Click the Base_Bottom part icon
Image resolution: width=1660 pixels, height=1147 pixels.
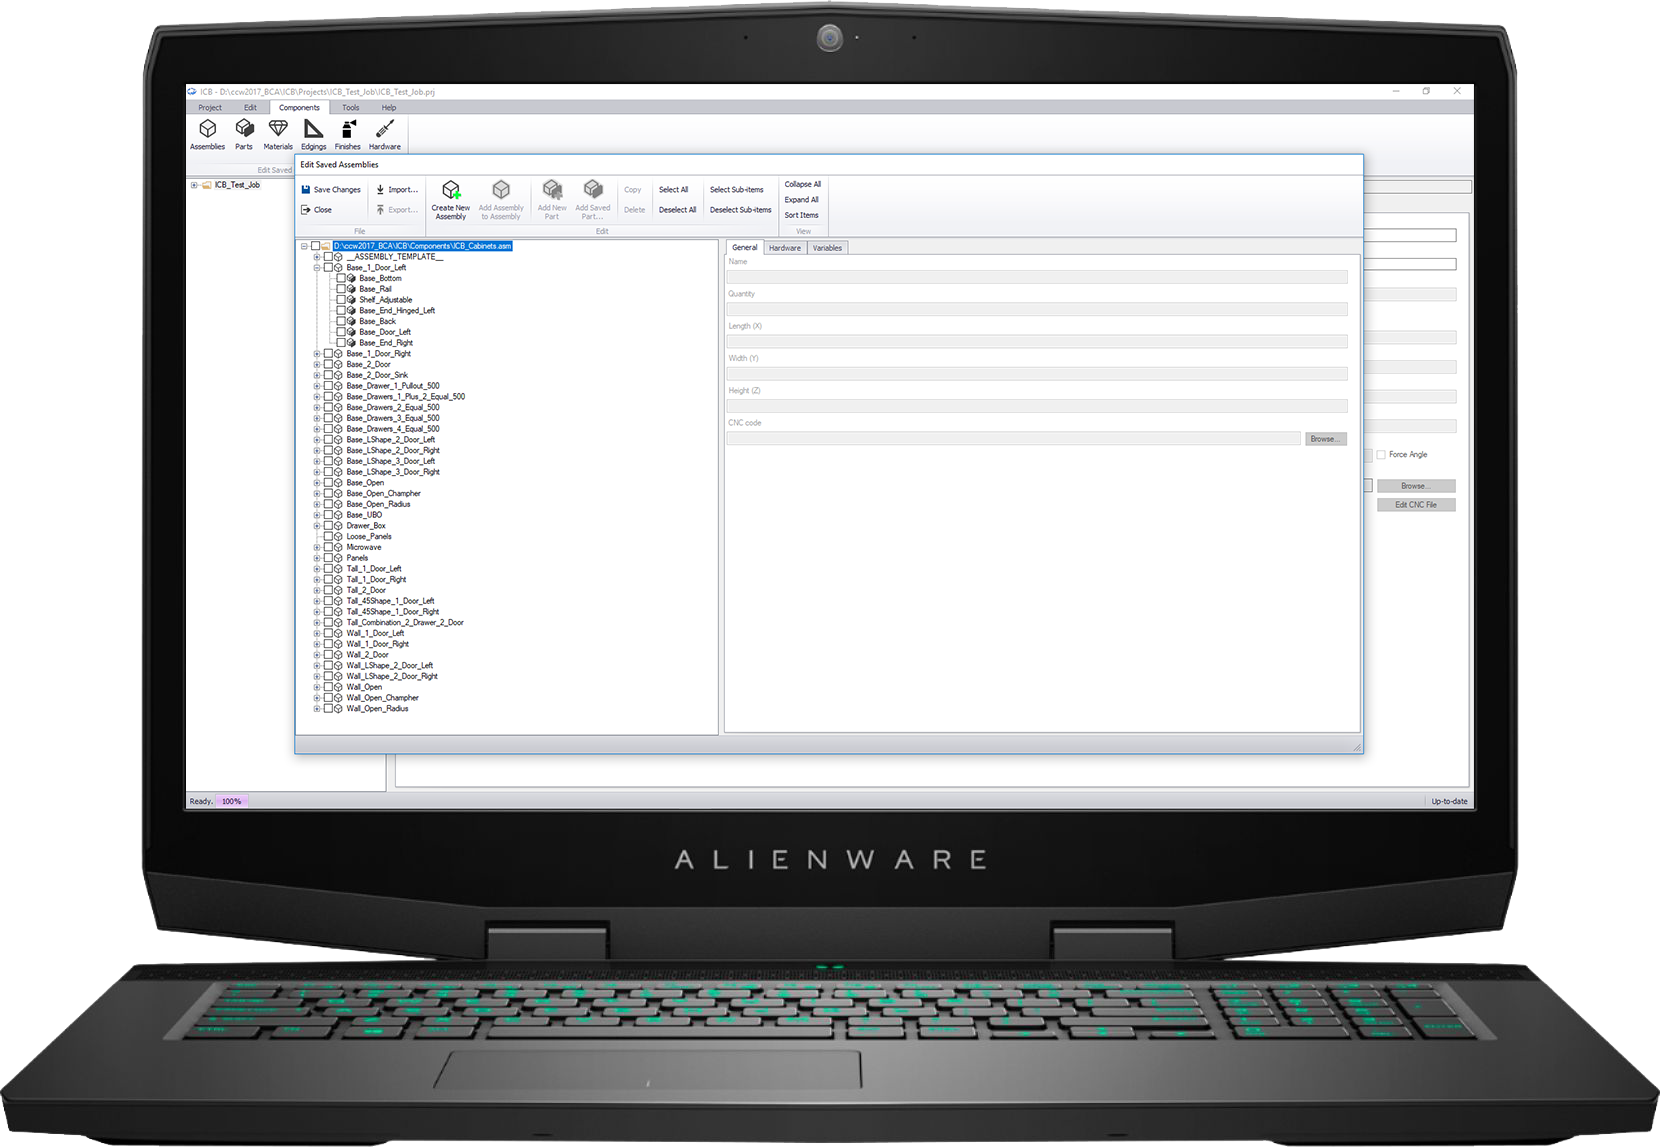coord(352,278)
